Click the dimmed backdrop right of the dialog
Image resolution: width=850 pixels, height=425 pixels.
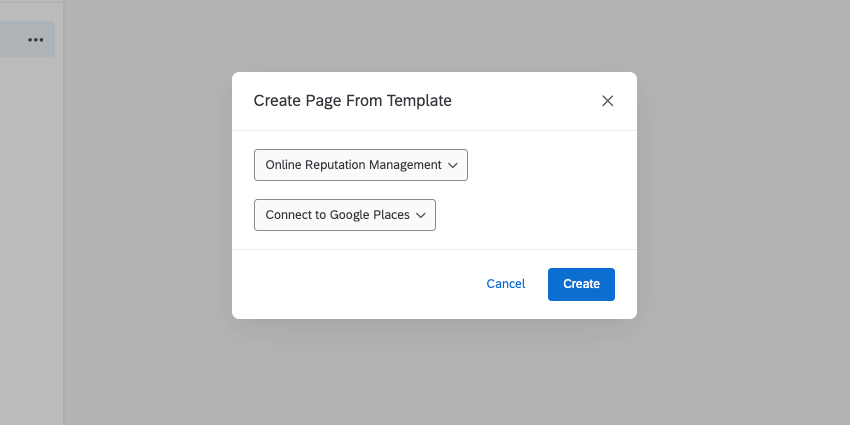point(740,200)
